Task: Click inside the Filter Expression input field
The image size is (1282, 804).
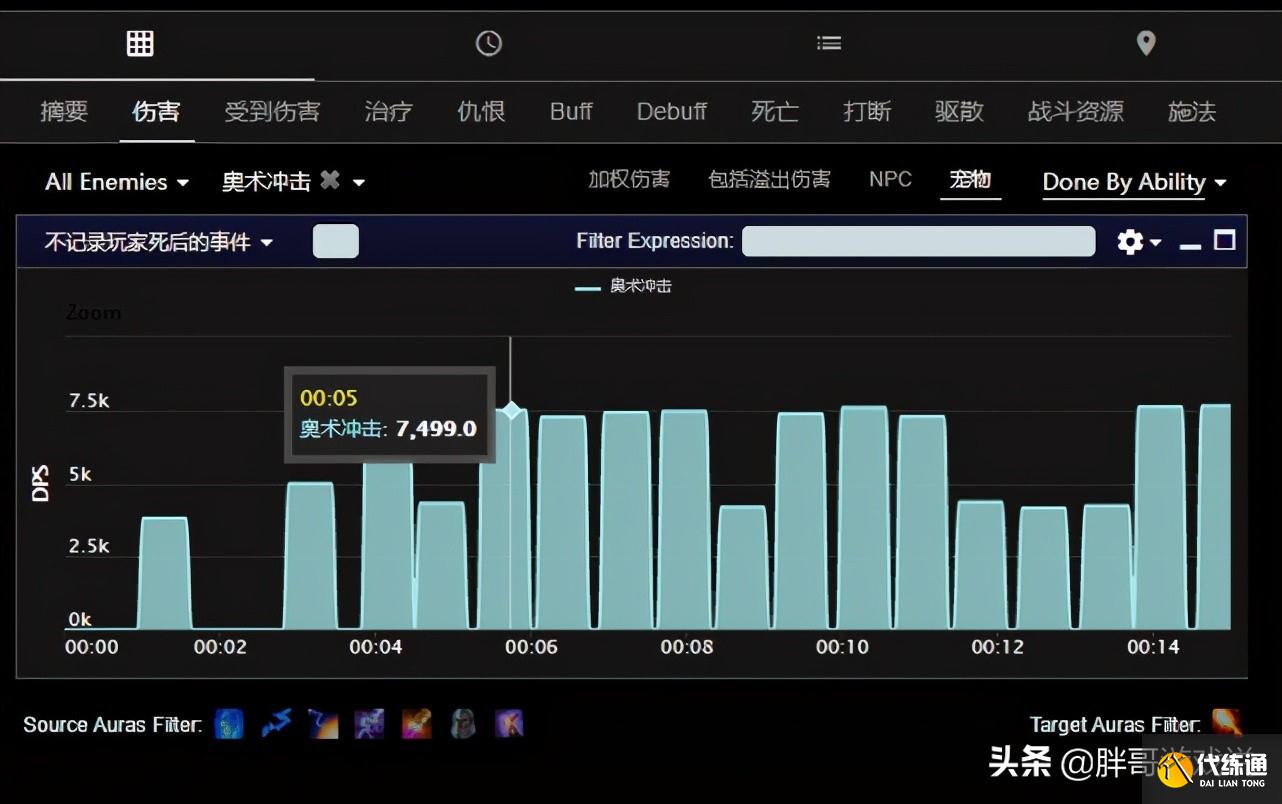Action: pyautogui.click(x=917, y=241)
